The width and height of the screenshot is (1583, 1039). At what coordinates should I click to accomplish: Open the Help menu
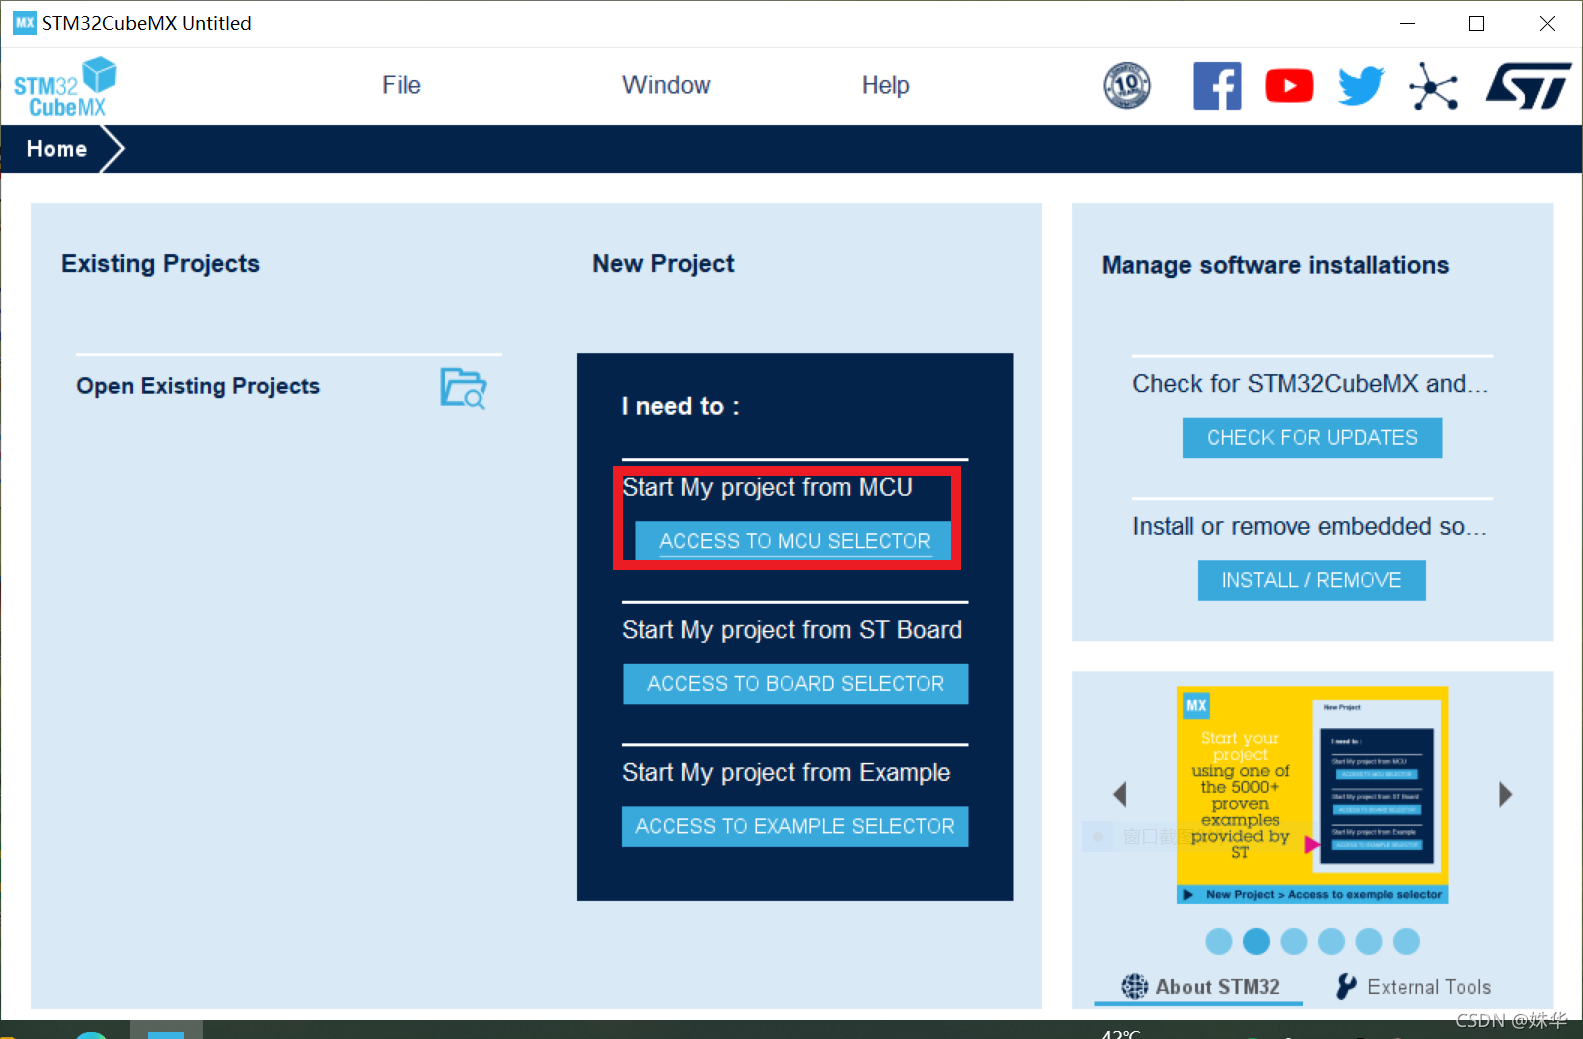point(886,86)
